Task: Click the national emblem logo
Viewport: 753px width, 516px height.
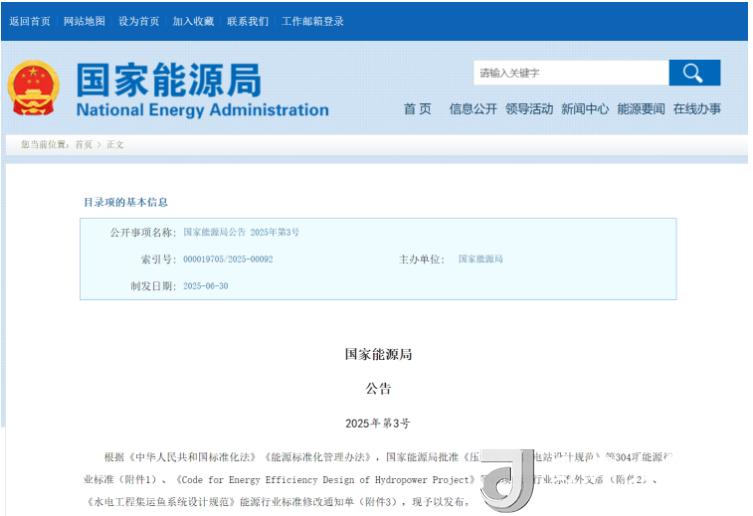Action: pyautogui.click(x=33, y=88)
